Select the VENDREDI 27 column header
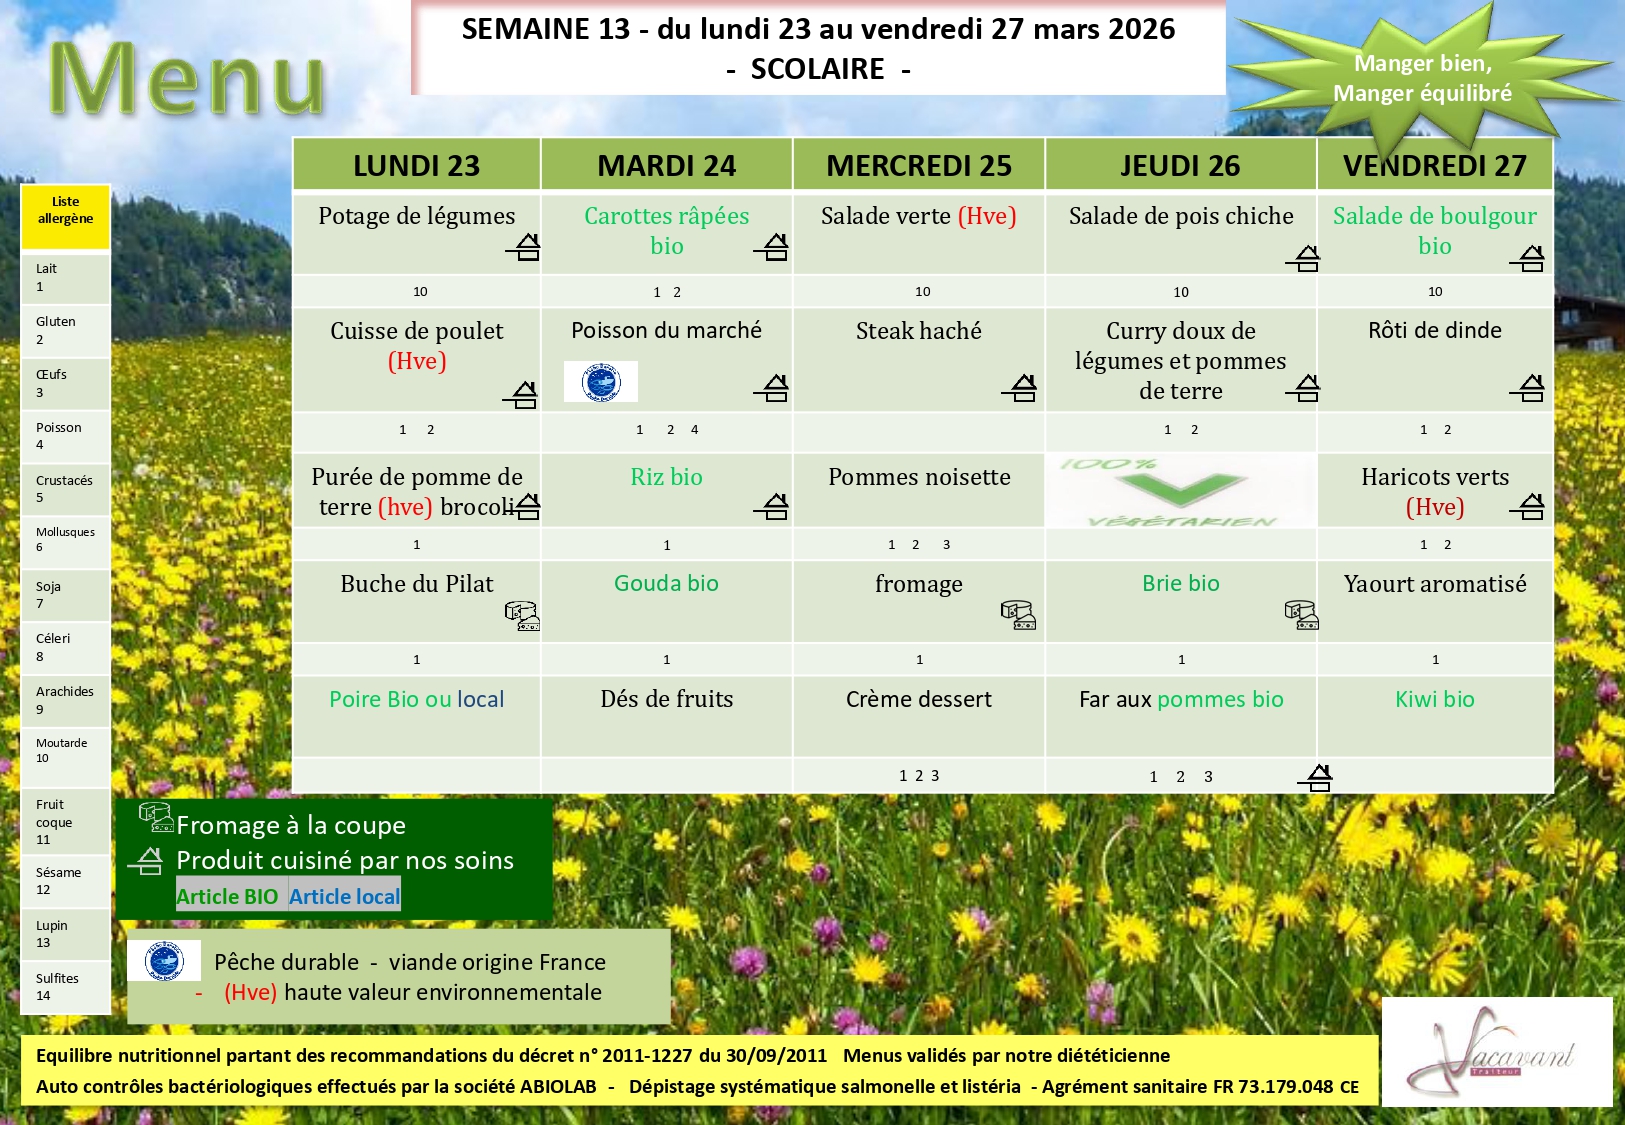This screenshot has width=1625, height=1125. point(1434,165)
